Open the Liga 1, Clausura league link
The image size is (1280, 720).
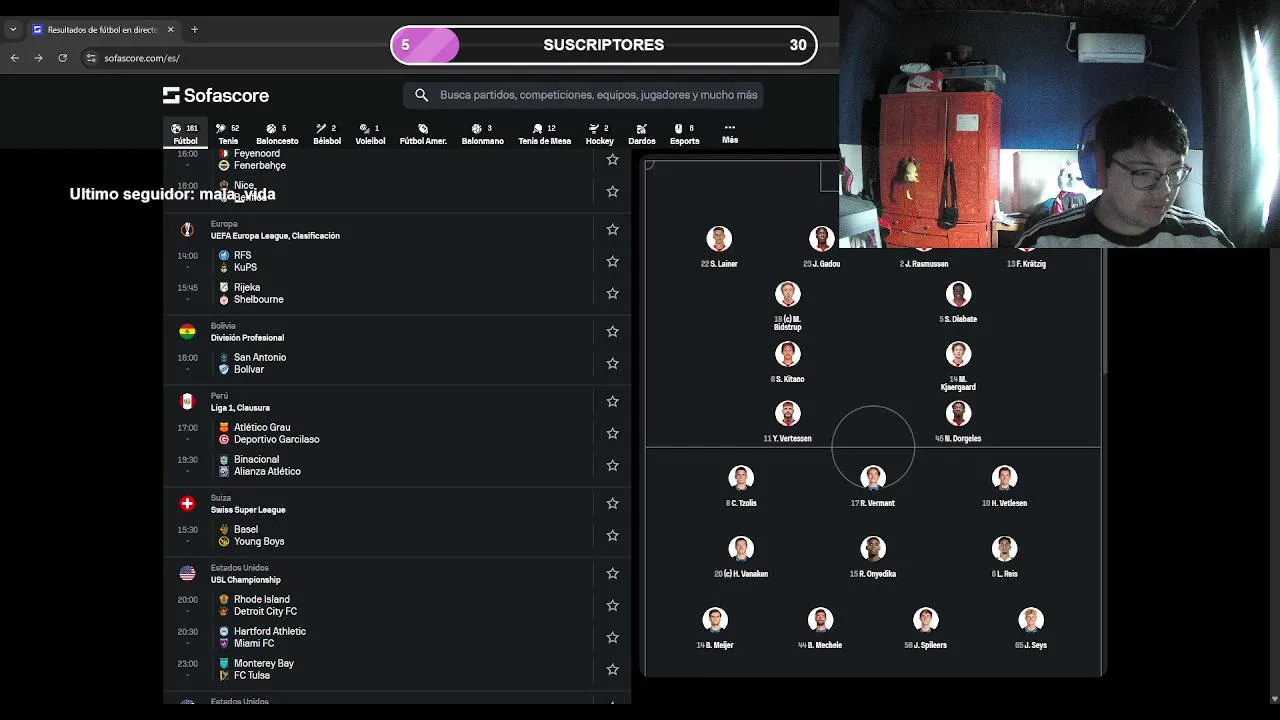pyautogui.click(x=240, y=408)
